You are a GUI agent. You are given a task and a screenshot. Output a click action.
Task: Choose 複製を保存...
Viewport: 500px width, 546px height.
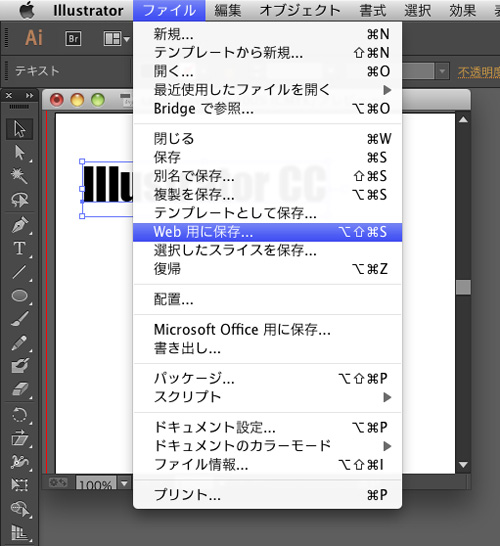click(x=267, y=194)
